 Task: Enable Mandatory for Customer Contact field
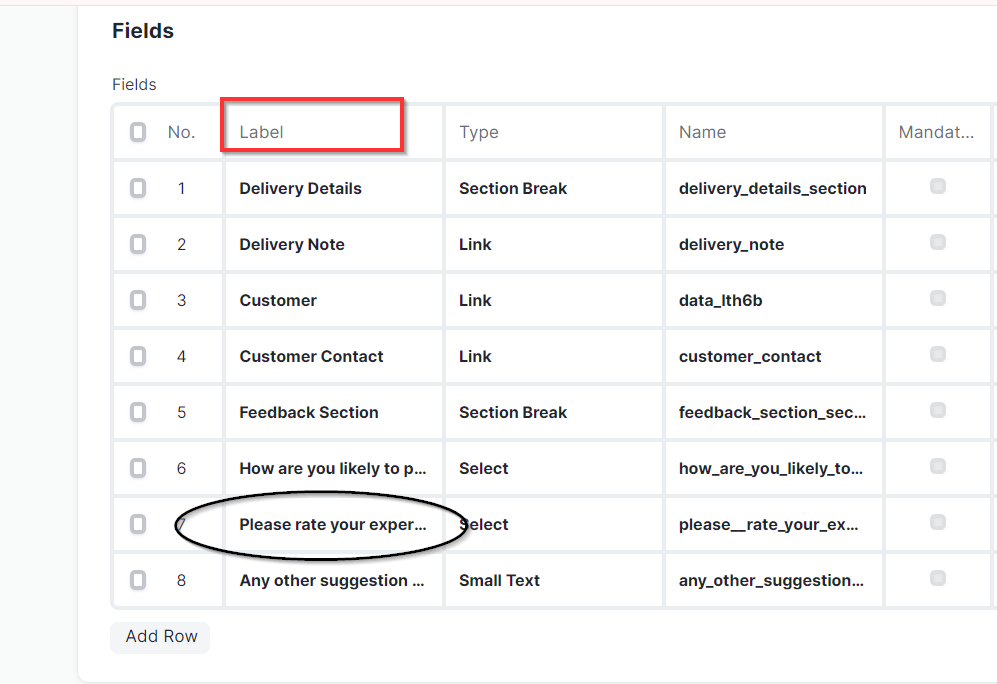click(x=937, y=353)
